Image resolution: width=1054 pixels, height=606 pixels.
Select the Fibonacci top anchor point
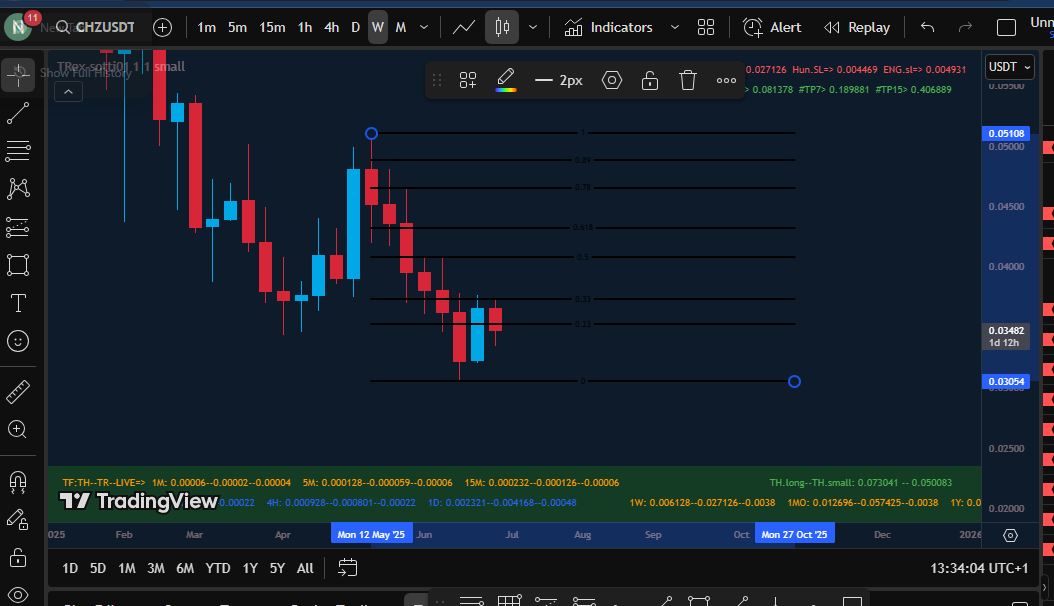(371, 134)
